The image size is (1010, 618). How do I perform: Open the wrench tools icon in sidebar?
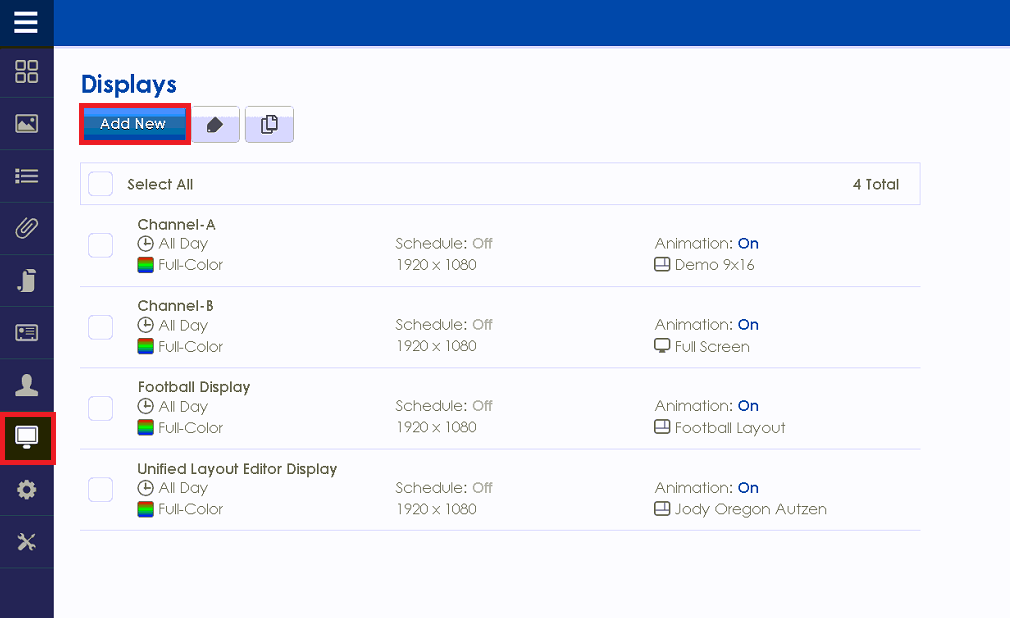coord(26,542)
